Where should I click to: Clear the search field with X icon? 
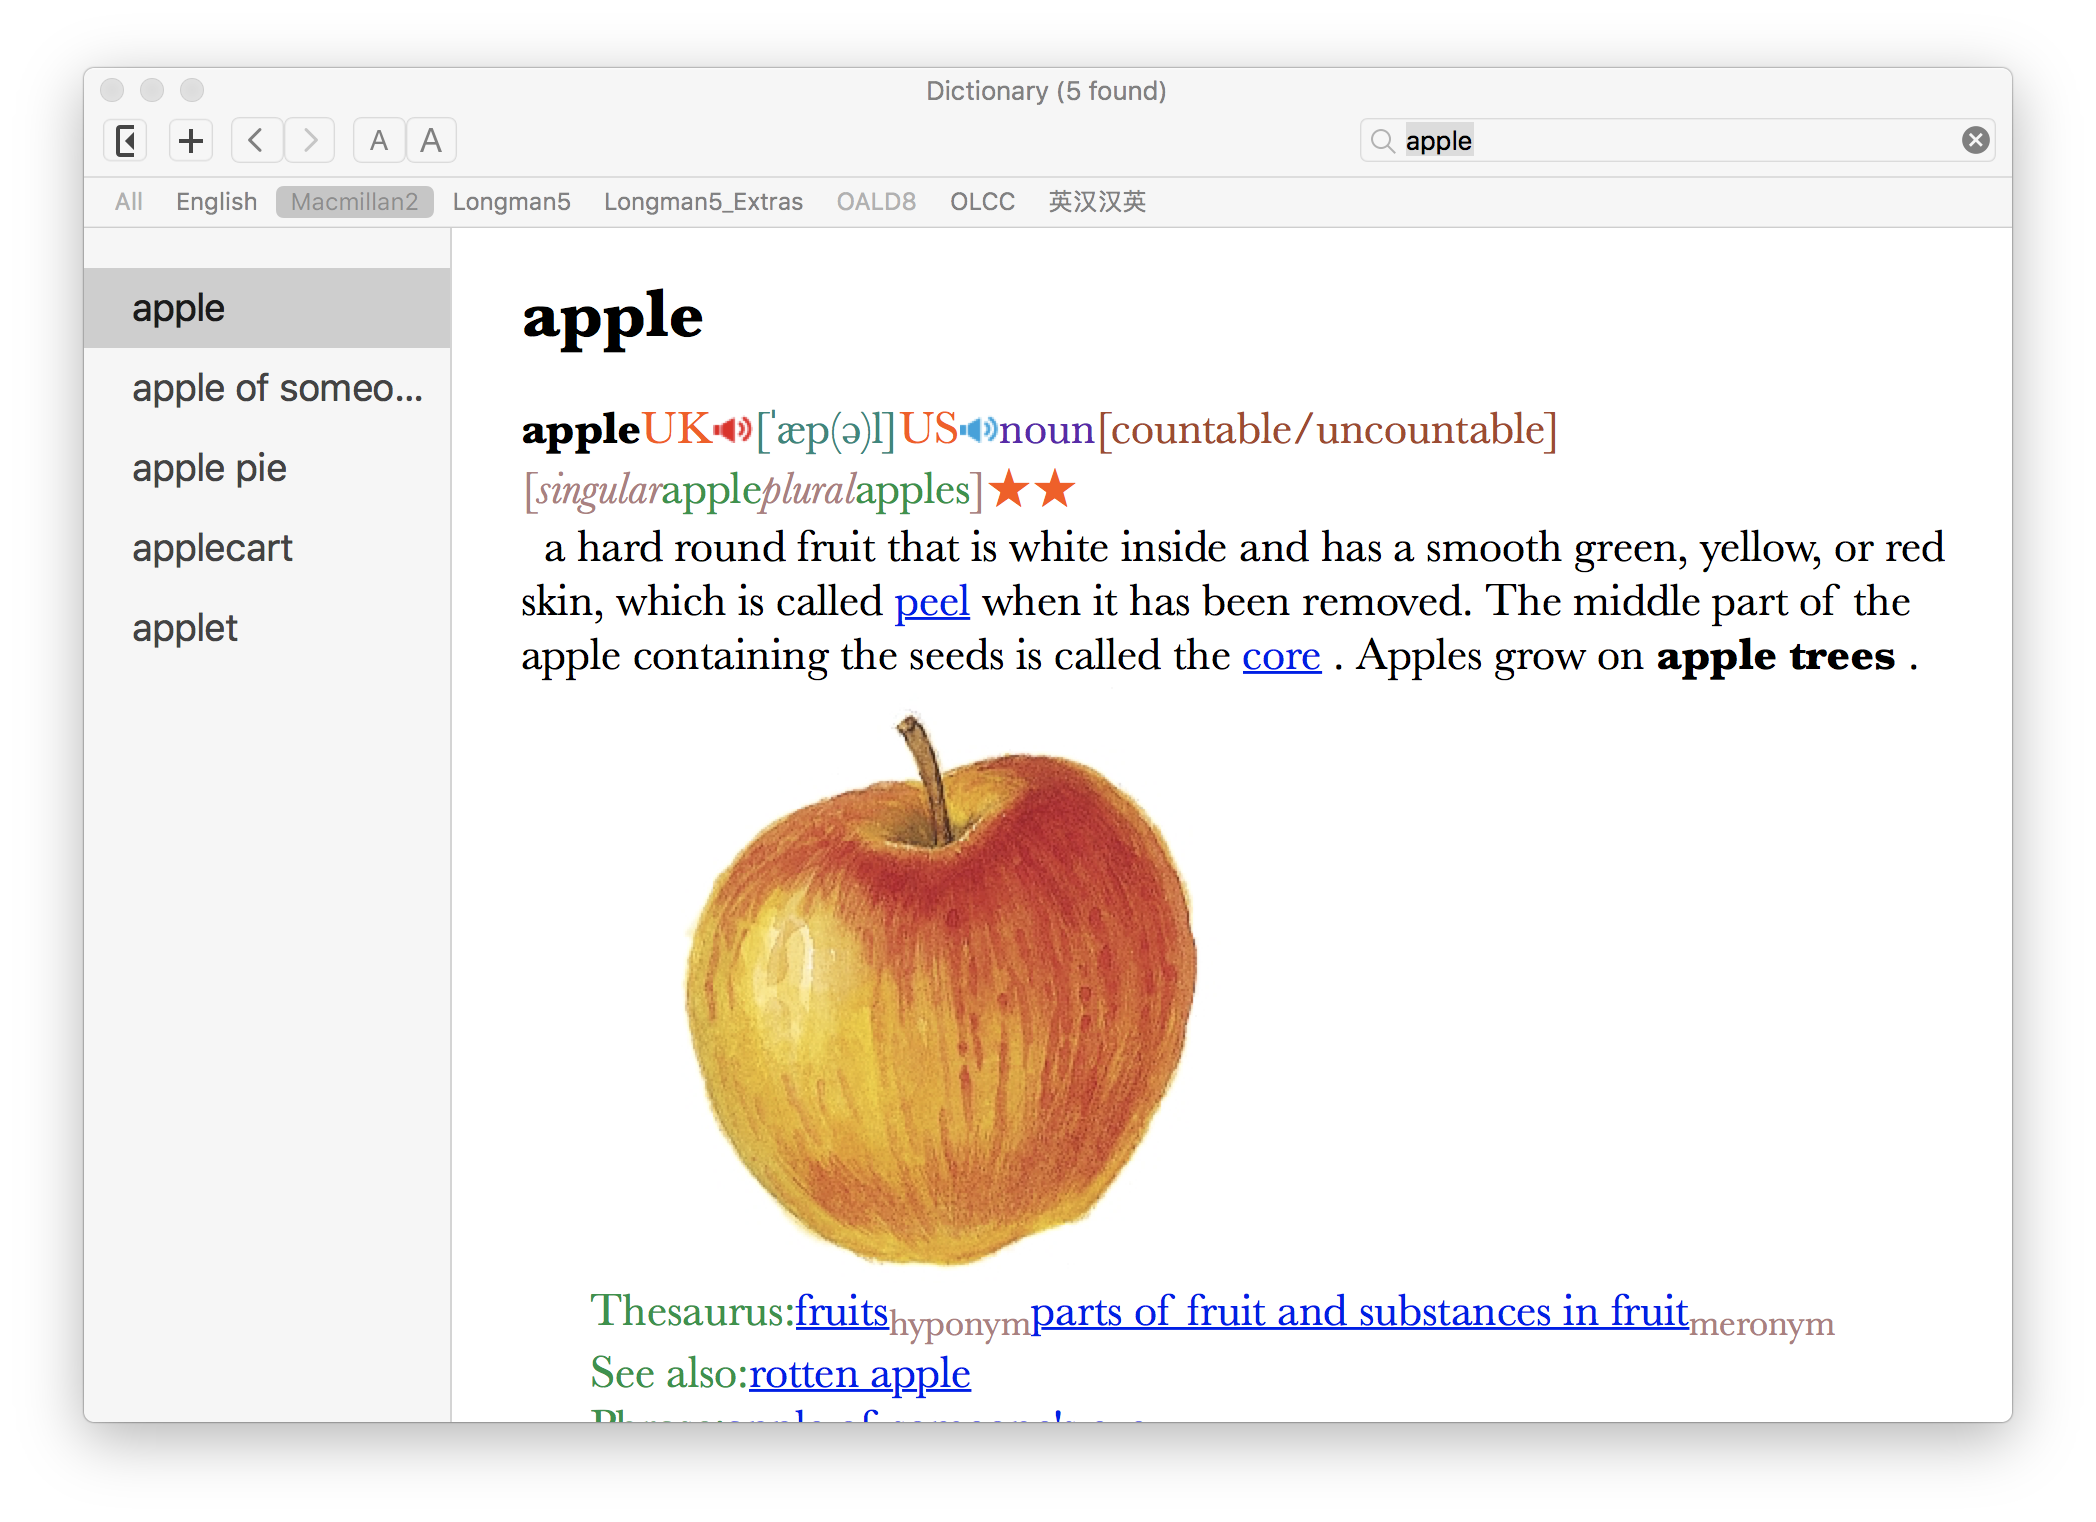click(x=1975, y=140)
